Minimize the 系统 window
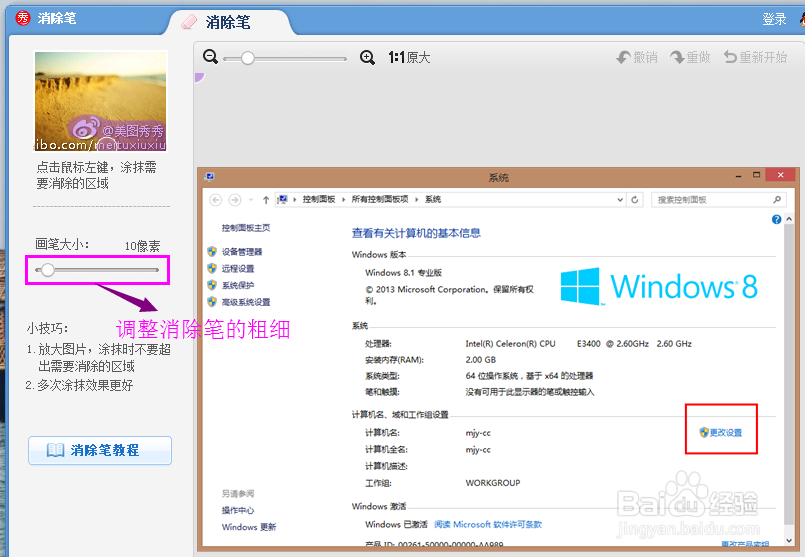This screenshot has width=805, height=557. (738, 176)
